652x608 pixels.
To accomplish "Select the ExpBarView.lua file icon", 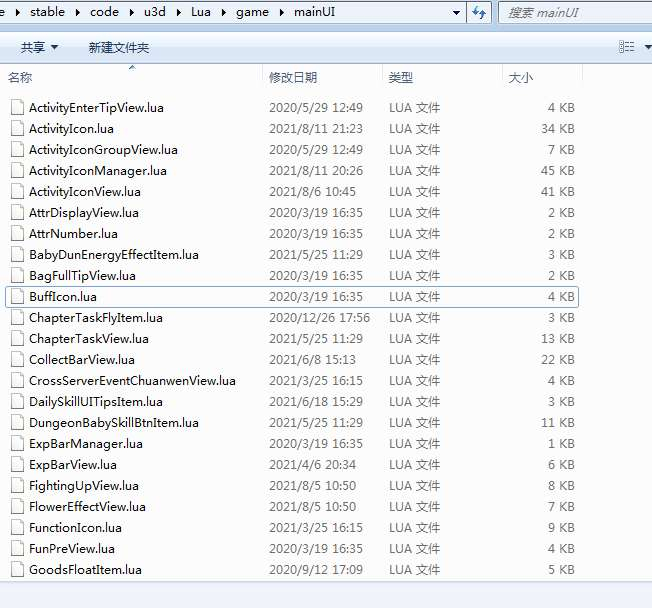I will (x=17, y=465).
